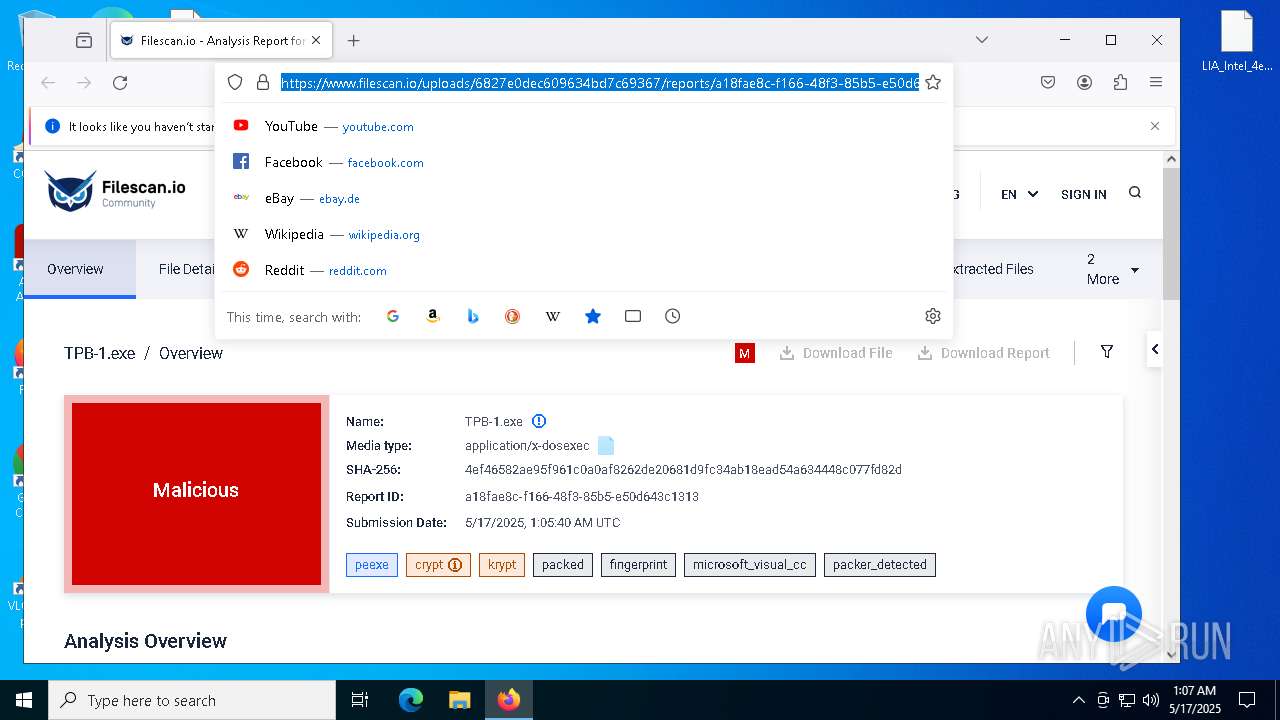
Task: Click Windows taskbar search box
Action: coord(192,700)
